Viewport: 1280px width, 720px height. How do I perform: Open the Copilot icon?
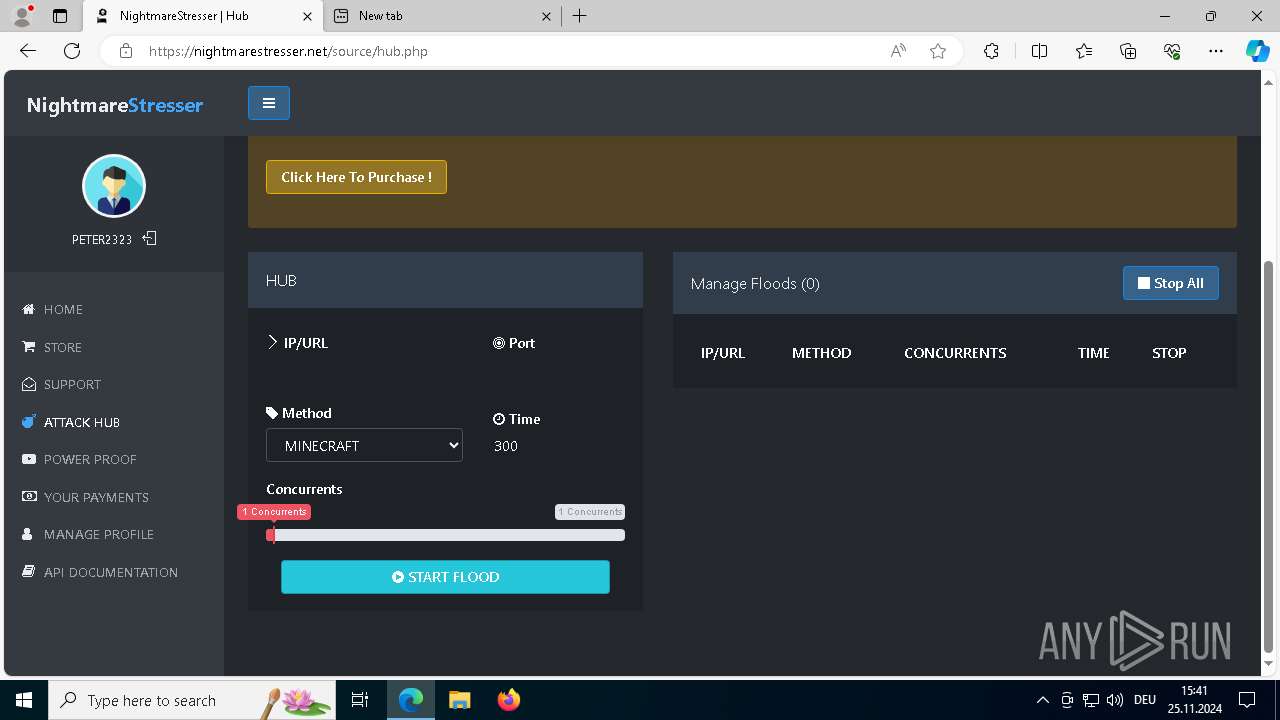[1257, 51]
